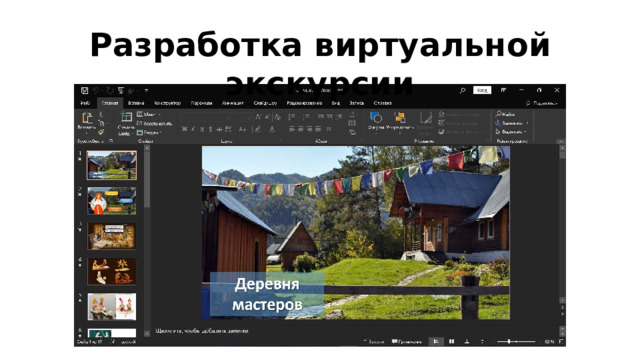Screen dimensions: 640x360
Task: Start slideshow from quick access toolbar
Action: (121, 90)
